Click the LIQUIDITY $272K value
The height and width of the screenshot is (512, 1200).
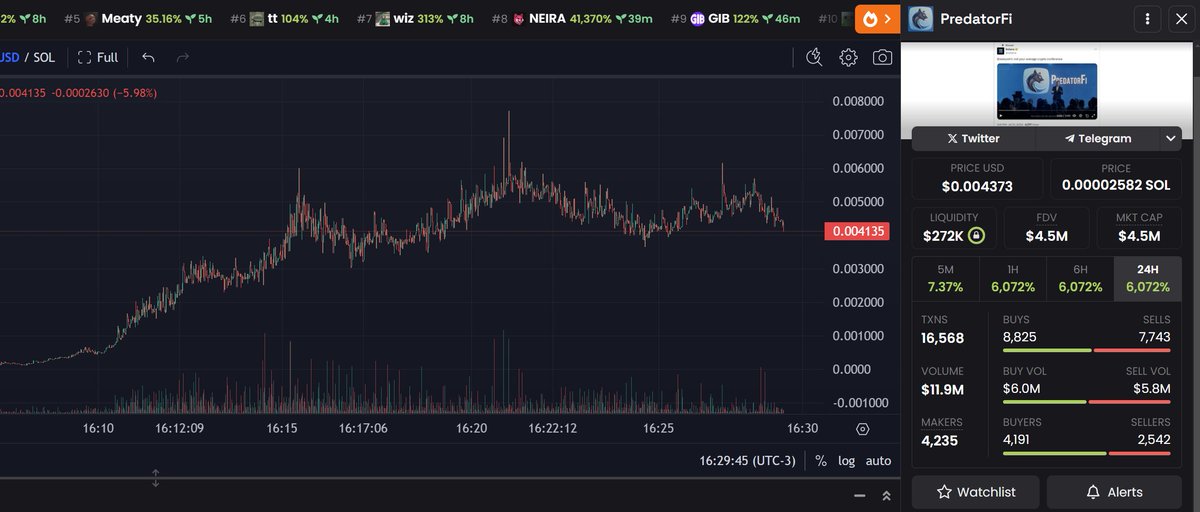click(943, 236)
